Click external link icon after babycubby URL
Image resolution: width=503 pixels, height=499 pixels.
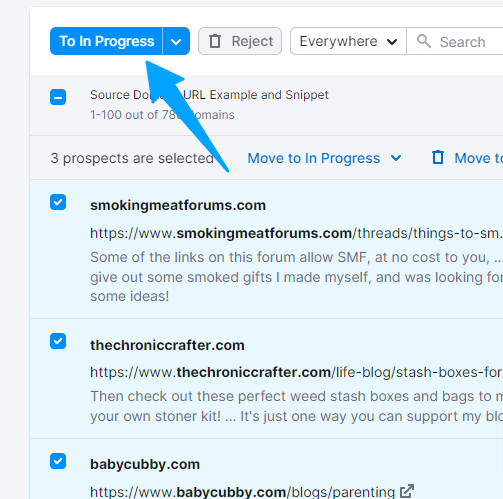tap(407, 491)
